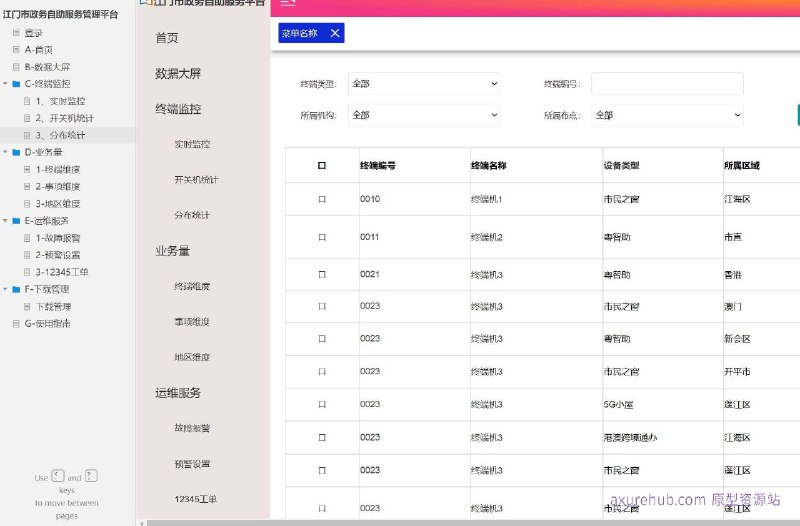Open 故障报警 submenu item
The width and height of the screenshot is (800, 526).
click(192, 428)
